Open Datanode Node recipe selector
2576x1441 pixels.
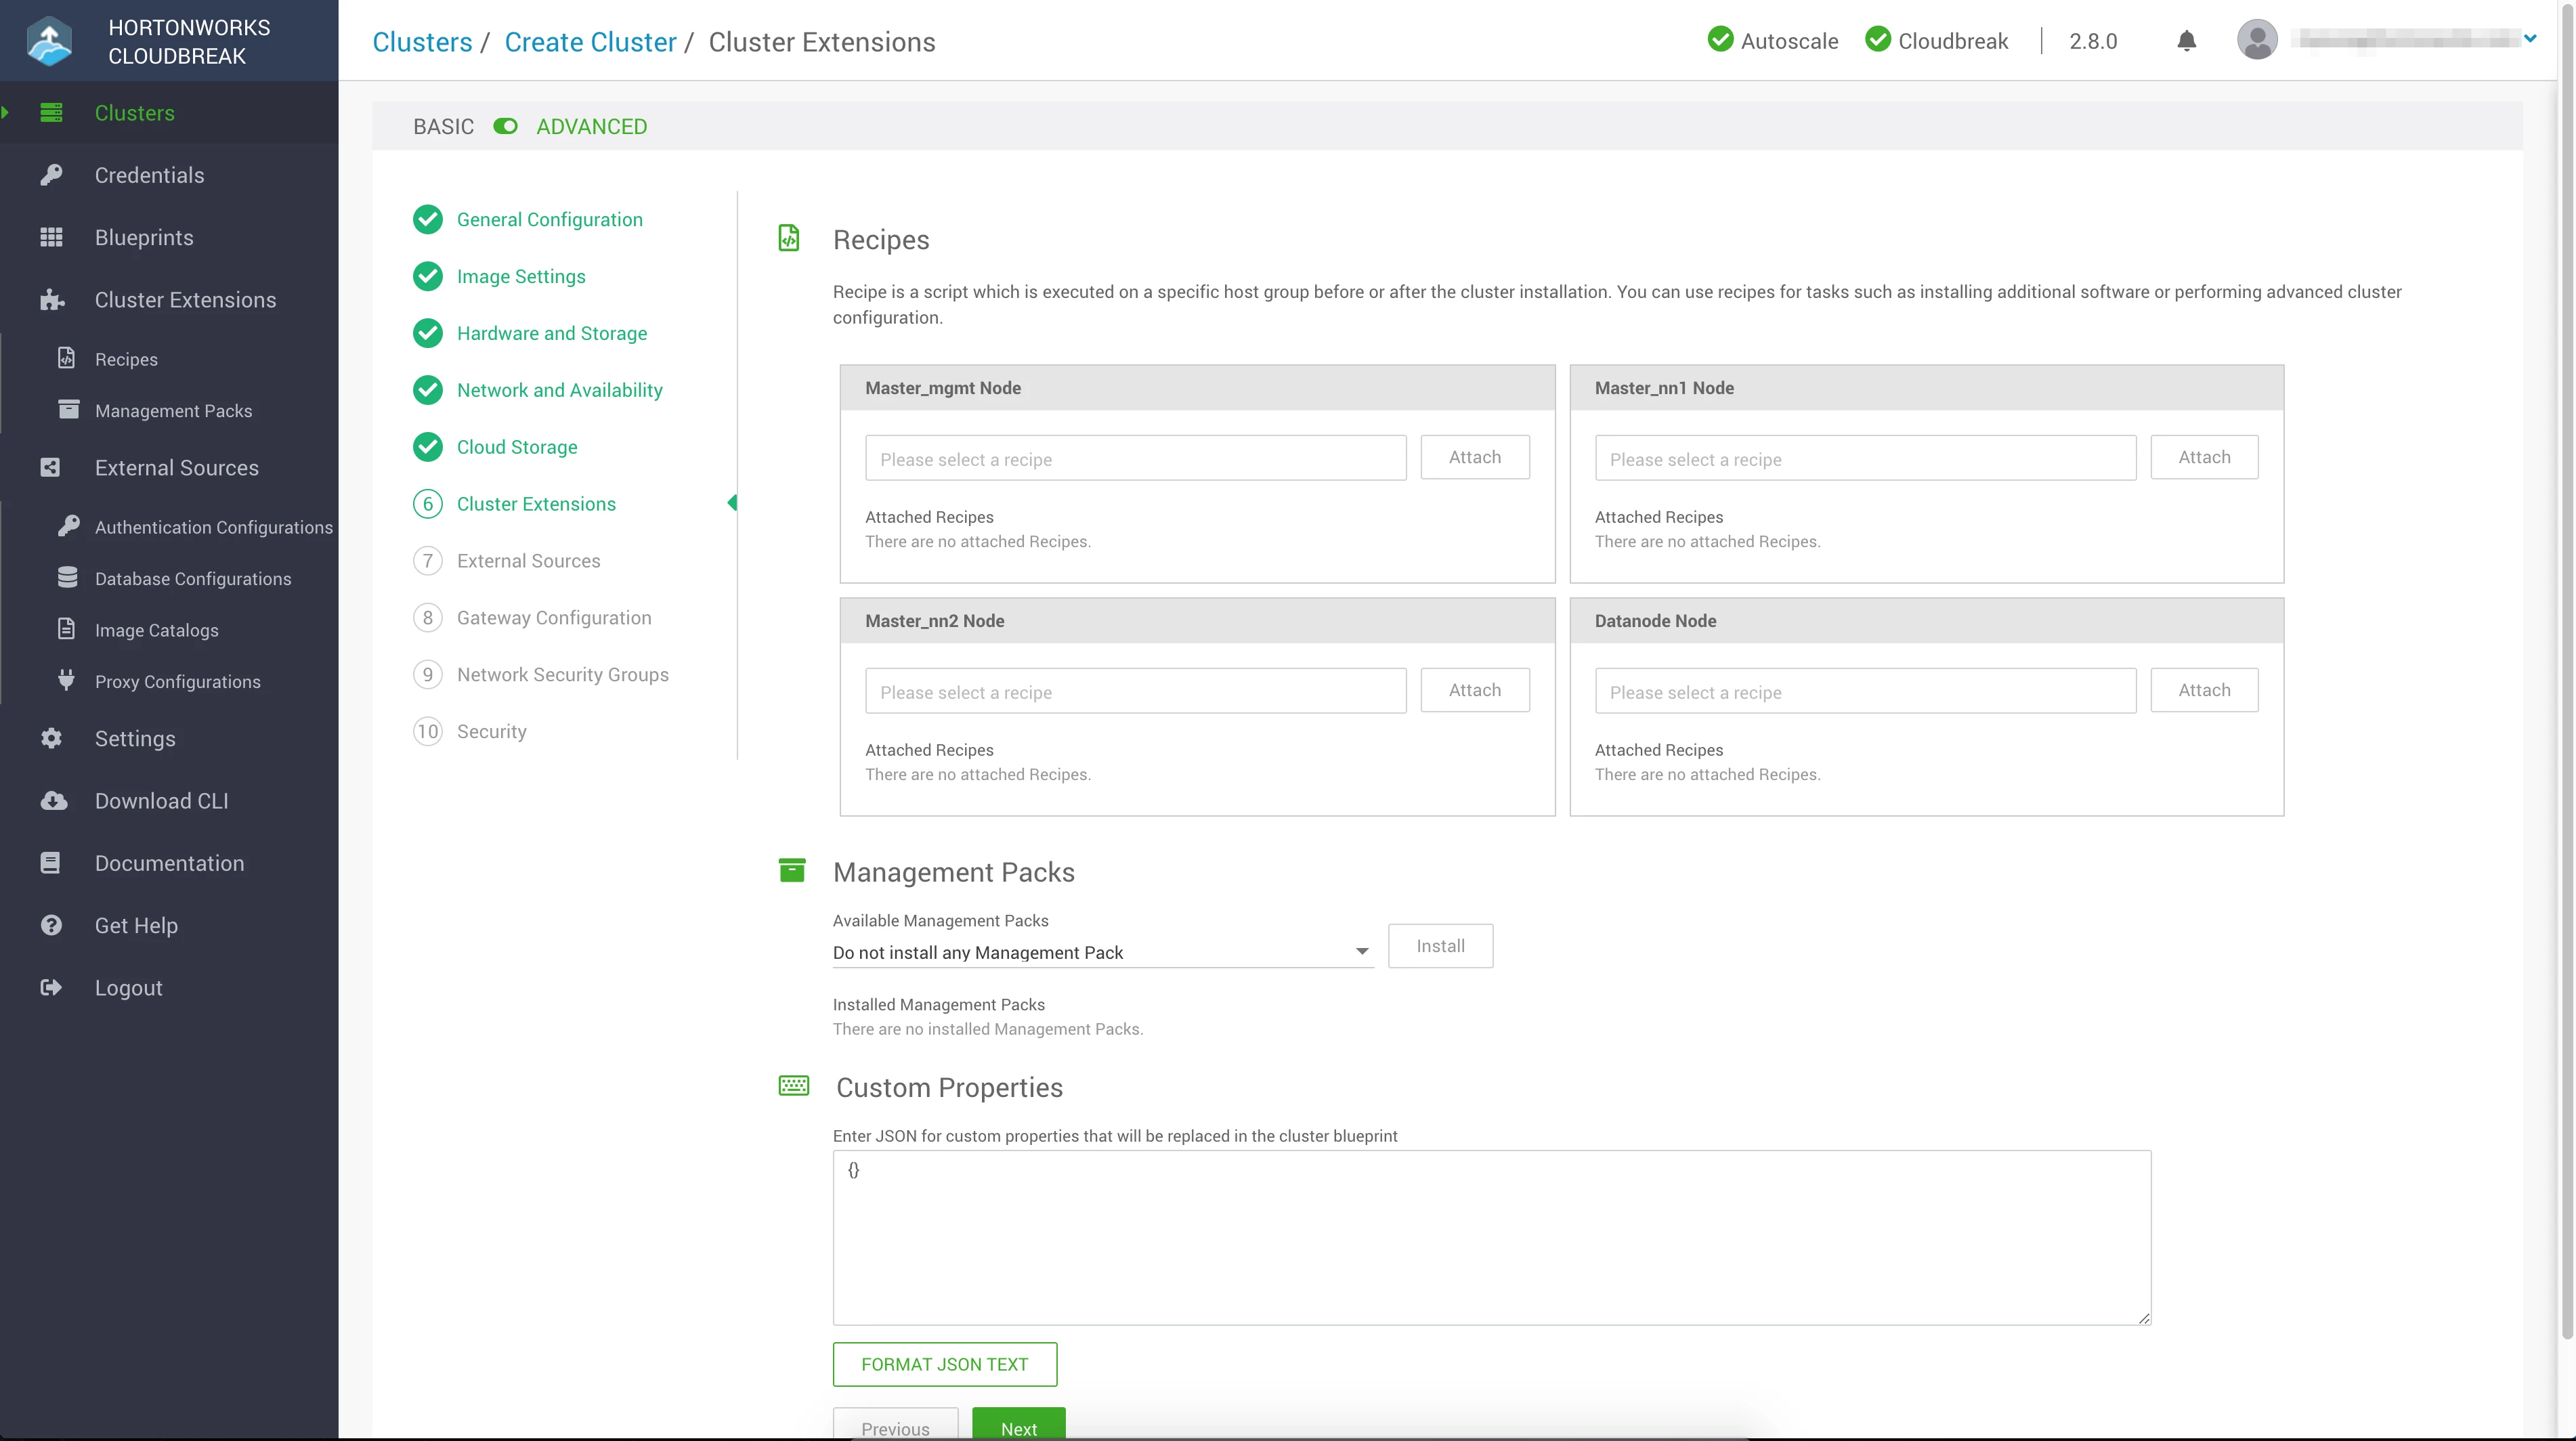coord(1865,691)
